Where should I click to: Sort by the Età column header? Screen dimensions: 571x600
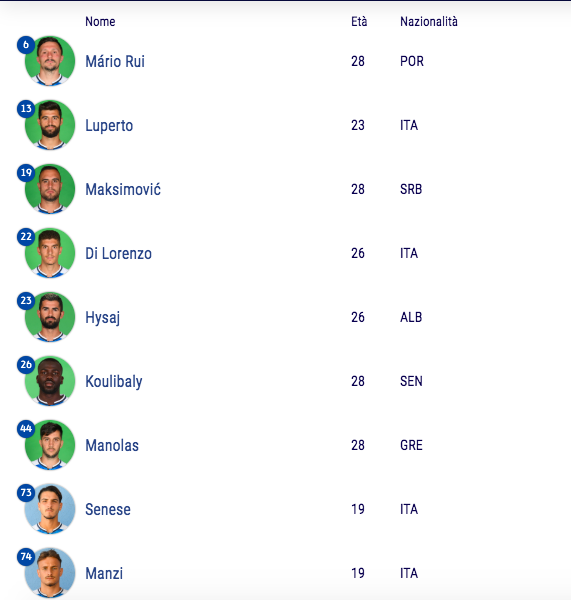click(x=359, y=21)
